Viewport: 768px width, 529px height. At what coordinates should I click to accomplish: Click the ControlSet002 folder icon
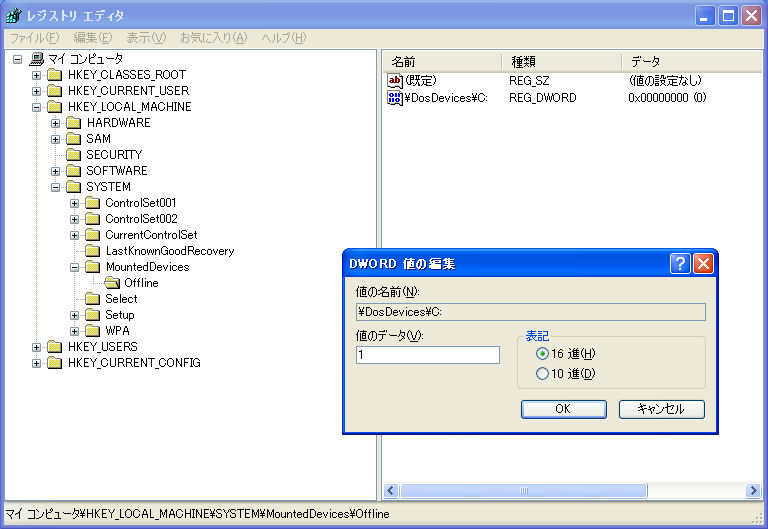click(93, 219)
